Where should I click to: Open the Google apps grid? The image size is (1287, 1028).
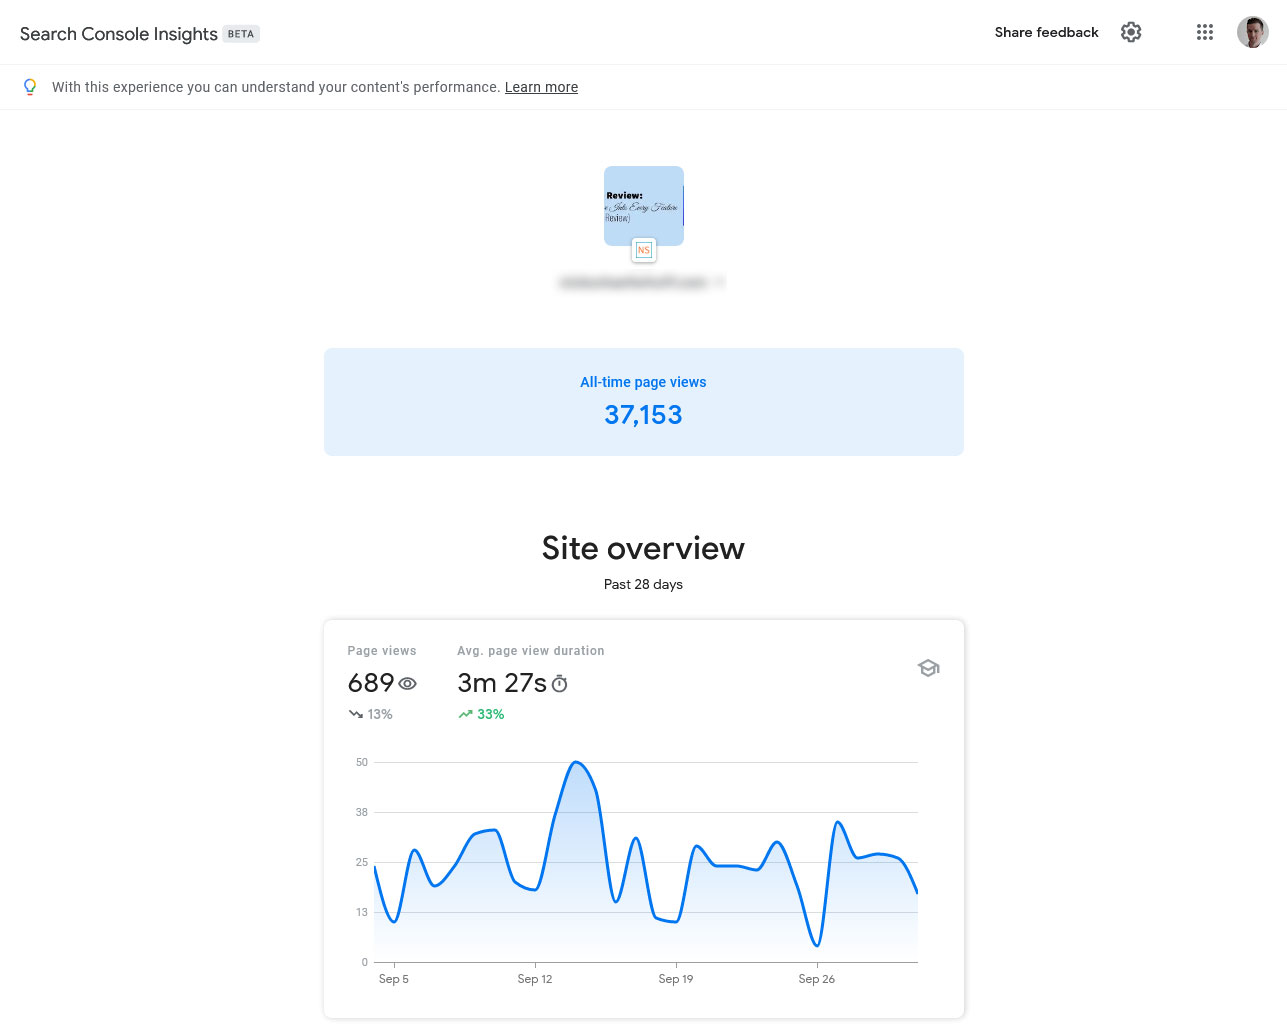point(1205,32)
